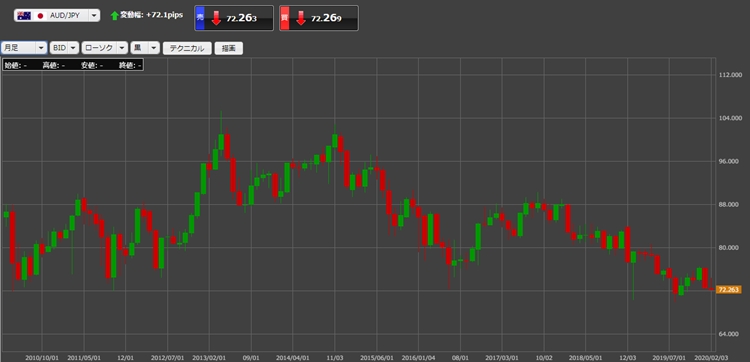750x362 pixels.
Task: Click the 2012/07/01 date axis label
Action: pyautogui.click(x=167, y=357)
